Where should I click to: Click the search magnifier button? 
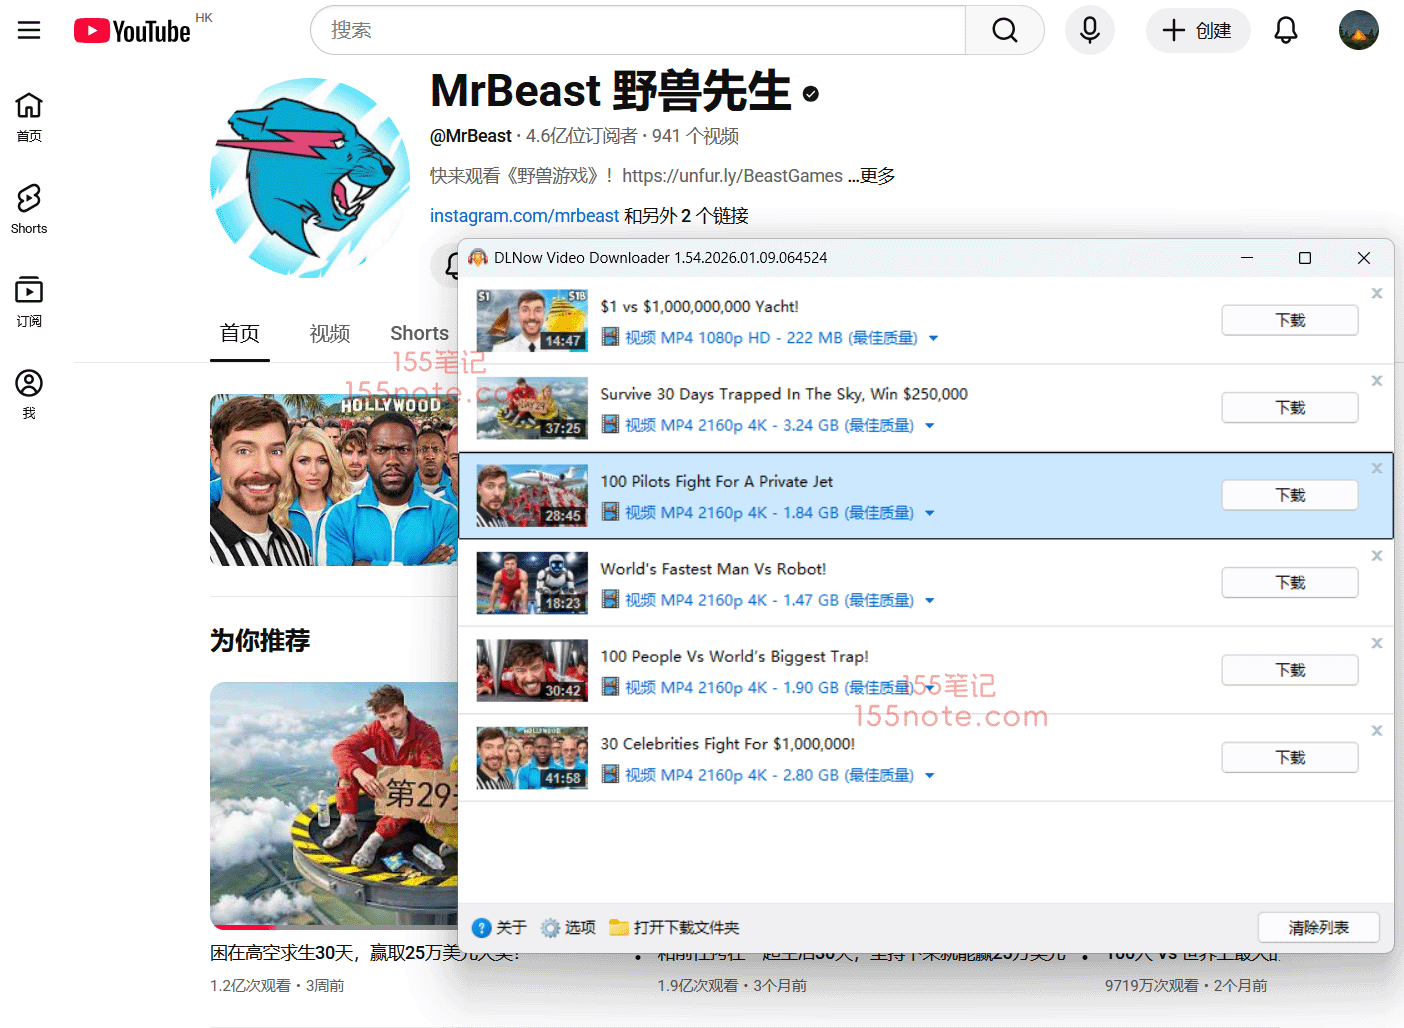(x=1004, y=30)
